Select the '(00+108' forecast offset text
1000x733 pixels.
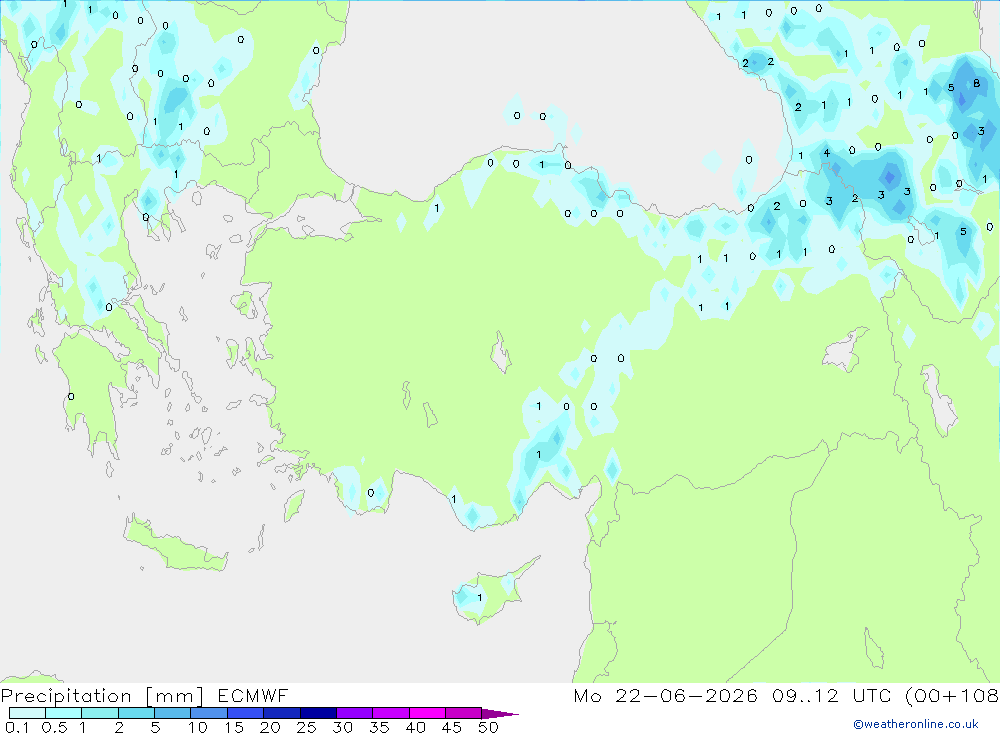click(952, 695)
